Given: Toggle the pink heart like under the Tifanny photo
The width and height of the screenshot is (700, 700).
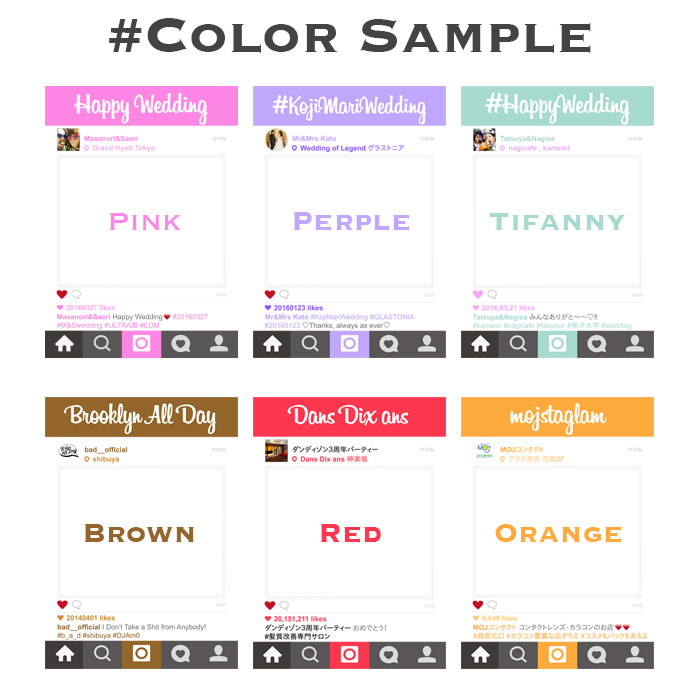Looking at the screenshot, I should pos(478,294).
